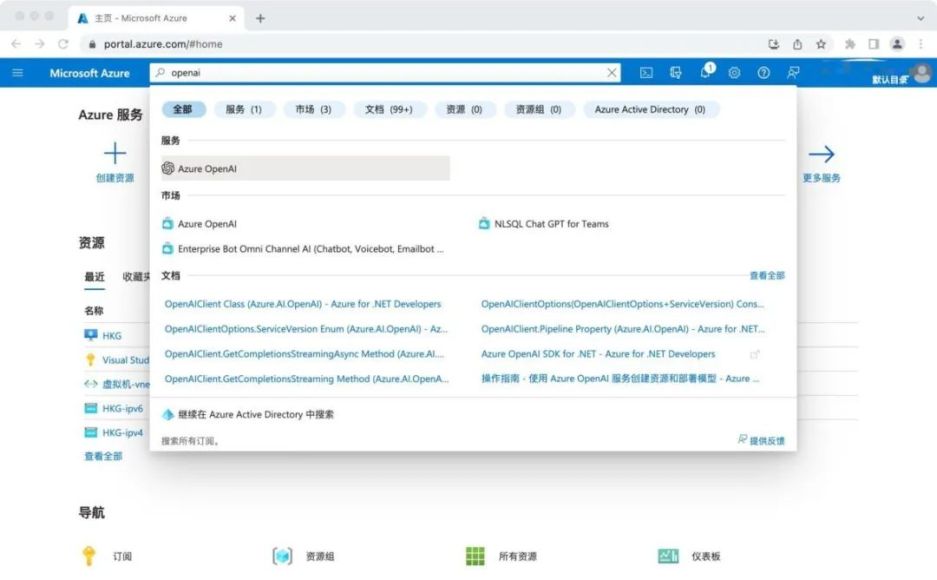Open the browser share icon
The width and height of the screenshot is (937, 580).
point(797,44)
